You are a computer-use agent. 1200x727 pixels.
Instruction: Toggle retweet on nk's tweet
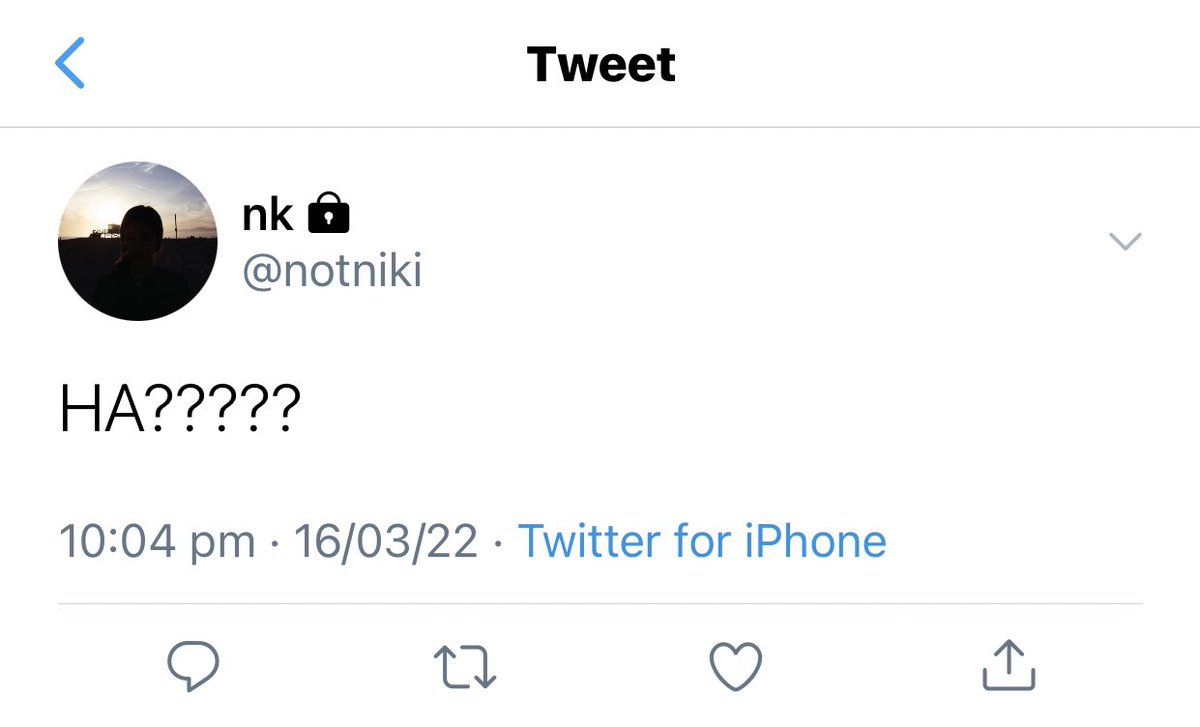(464, 666)
